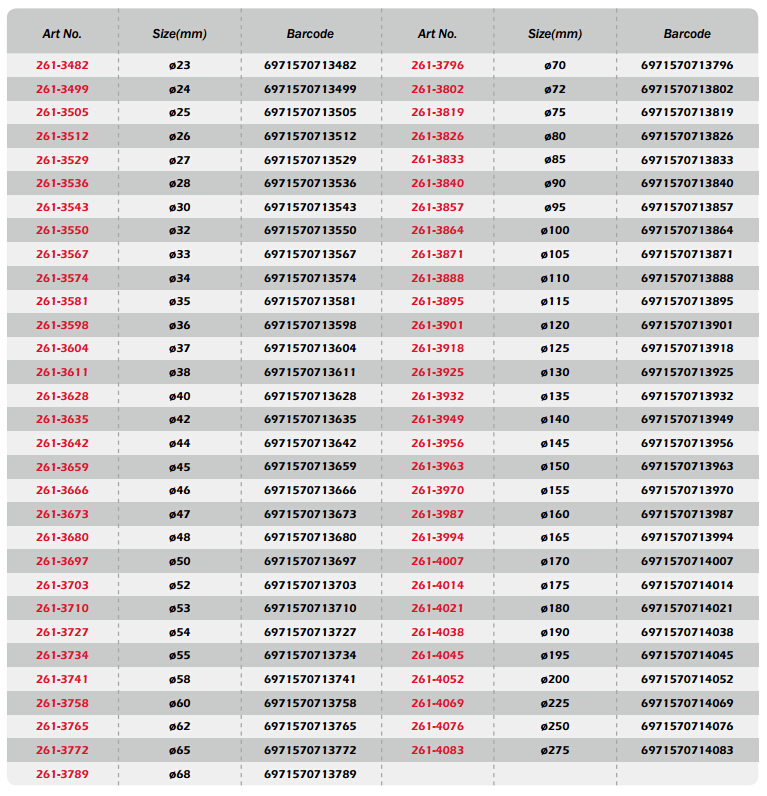Select barcode 6971570713963
Viewport: 767px width, 796px height.
click(687, 467)
